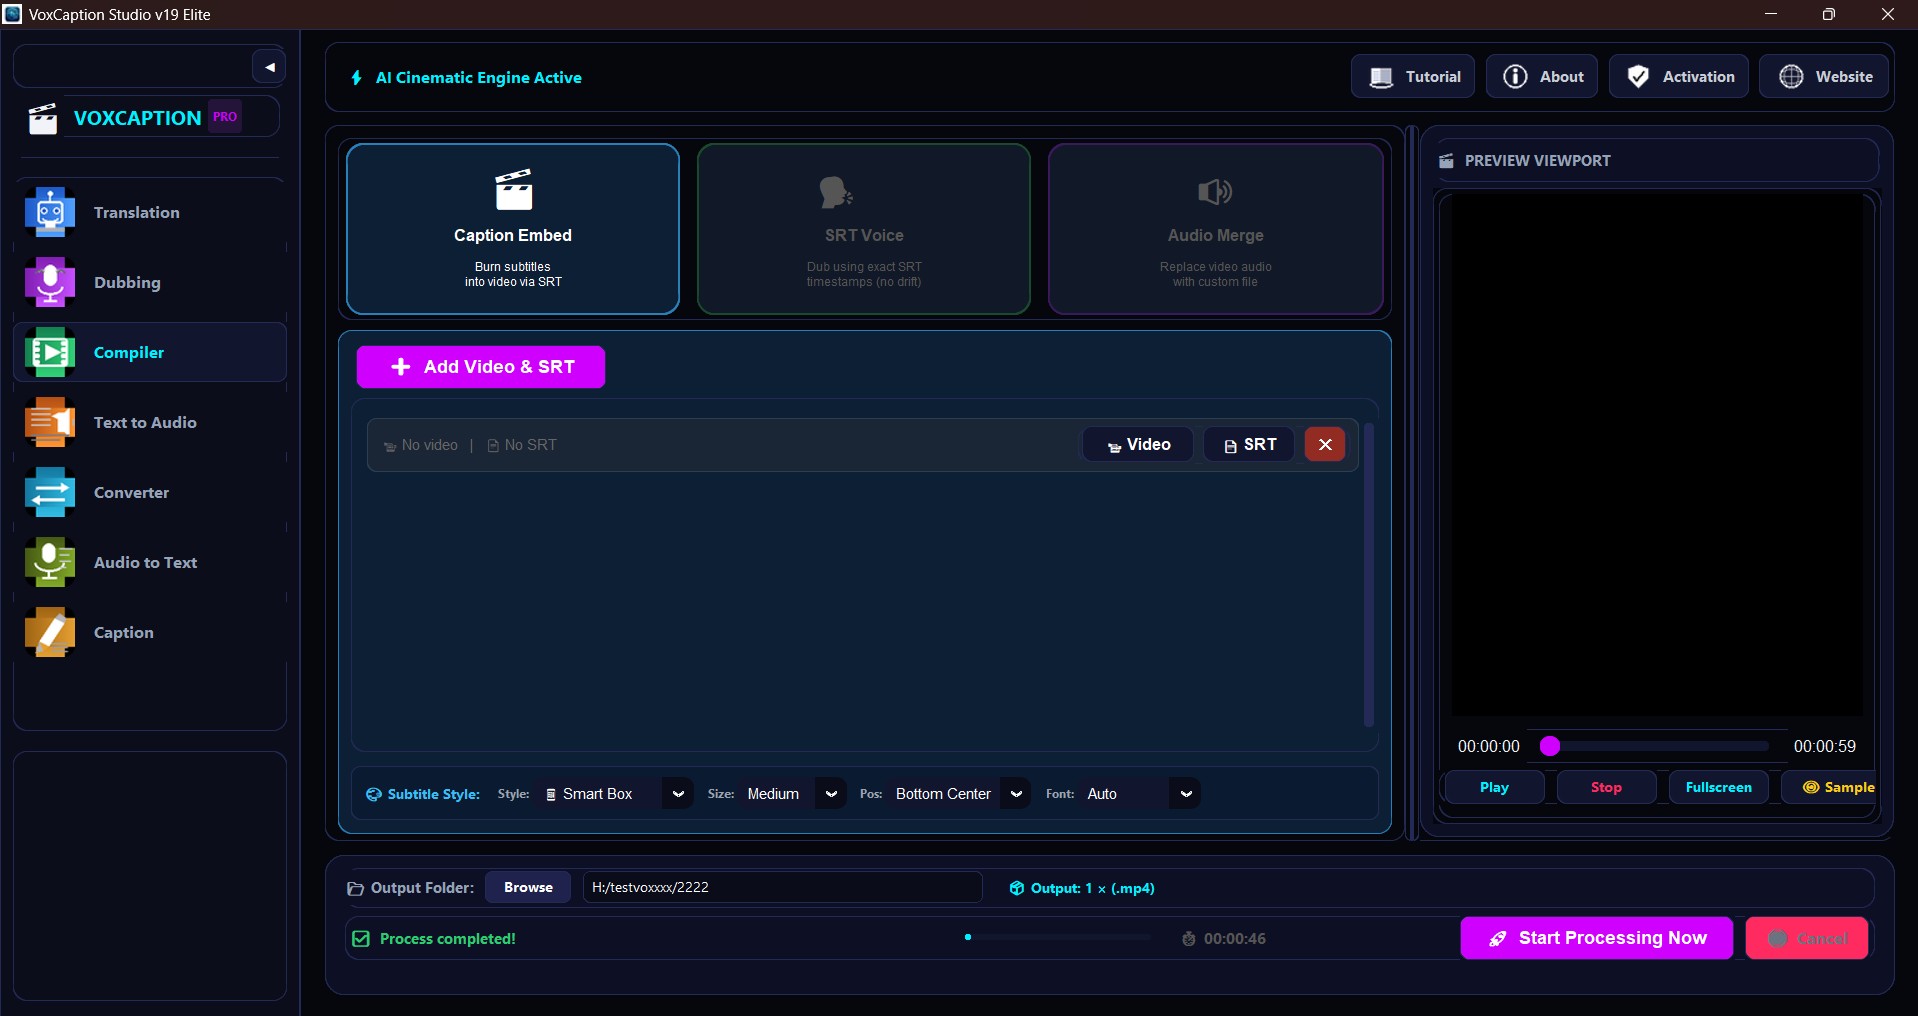Image resolution: width=1918 pixels, height=1016 pixels.
Task: Click the black preview viewport area
Action: click(1657, 455)
